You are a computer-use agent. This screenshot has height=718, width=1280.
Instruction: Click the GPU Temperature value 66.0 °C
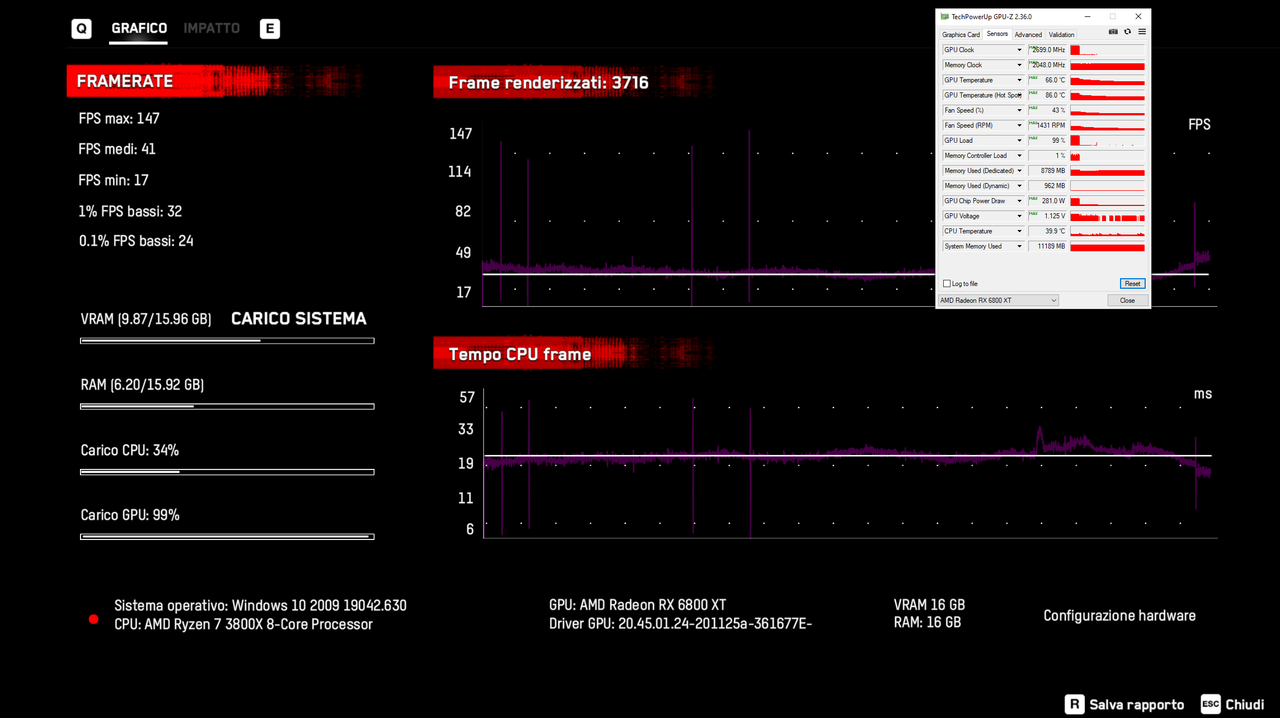point(1047,80)
